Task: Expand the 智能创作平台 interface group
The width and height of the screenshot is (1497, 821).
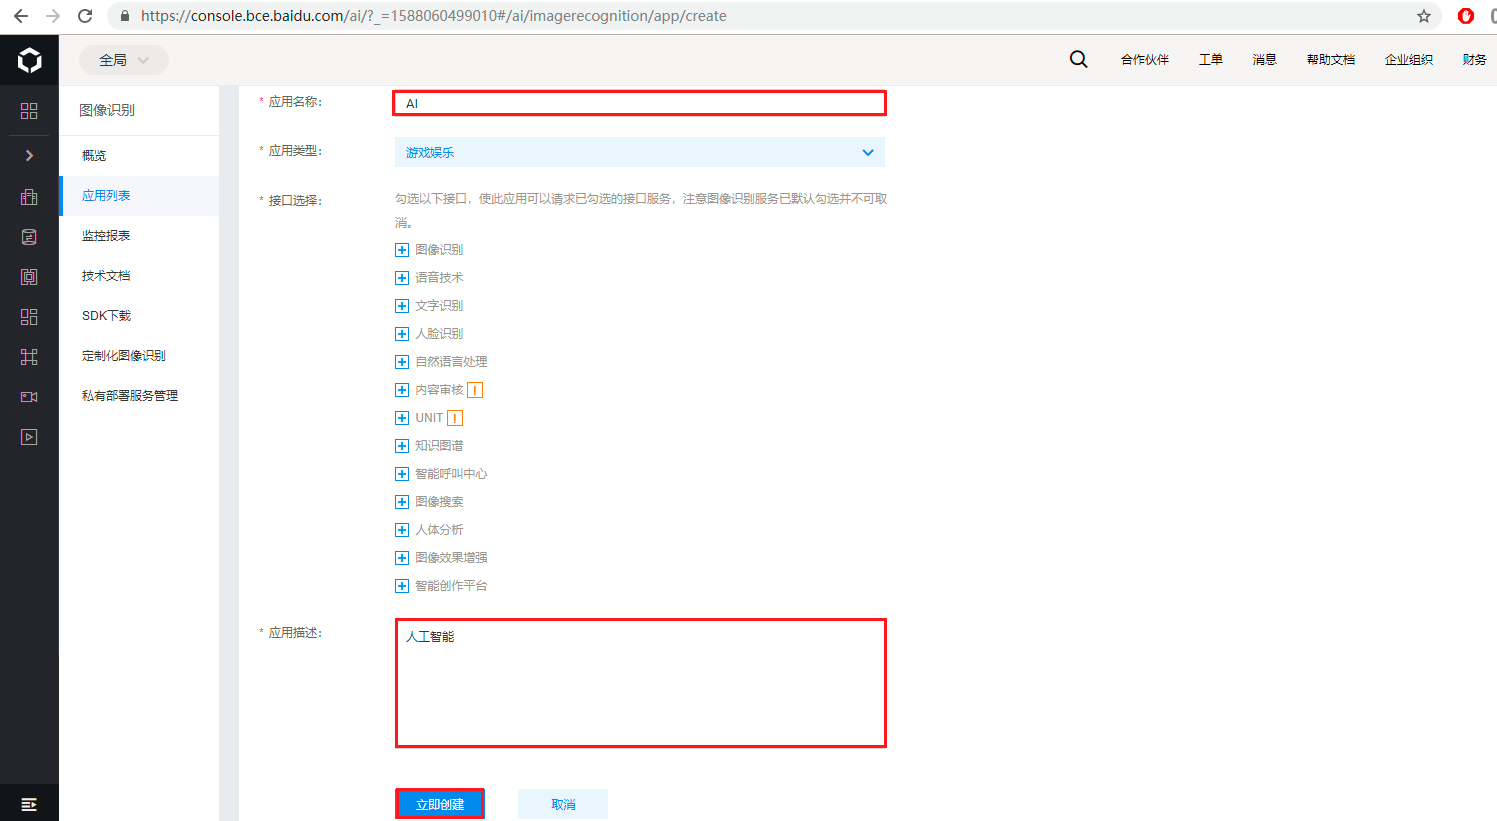Action: (402, 586)
